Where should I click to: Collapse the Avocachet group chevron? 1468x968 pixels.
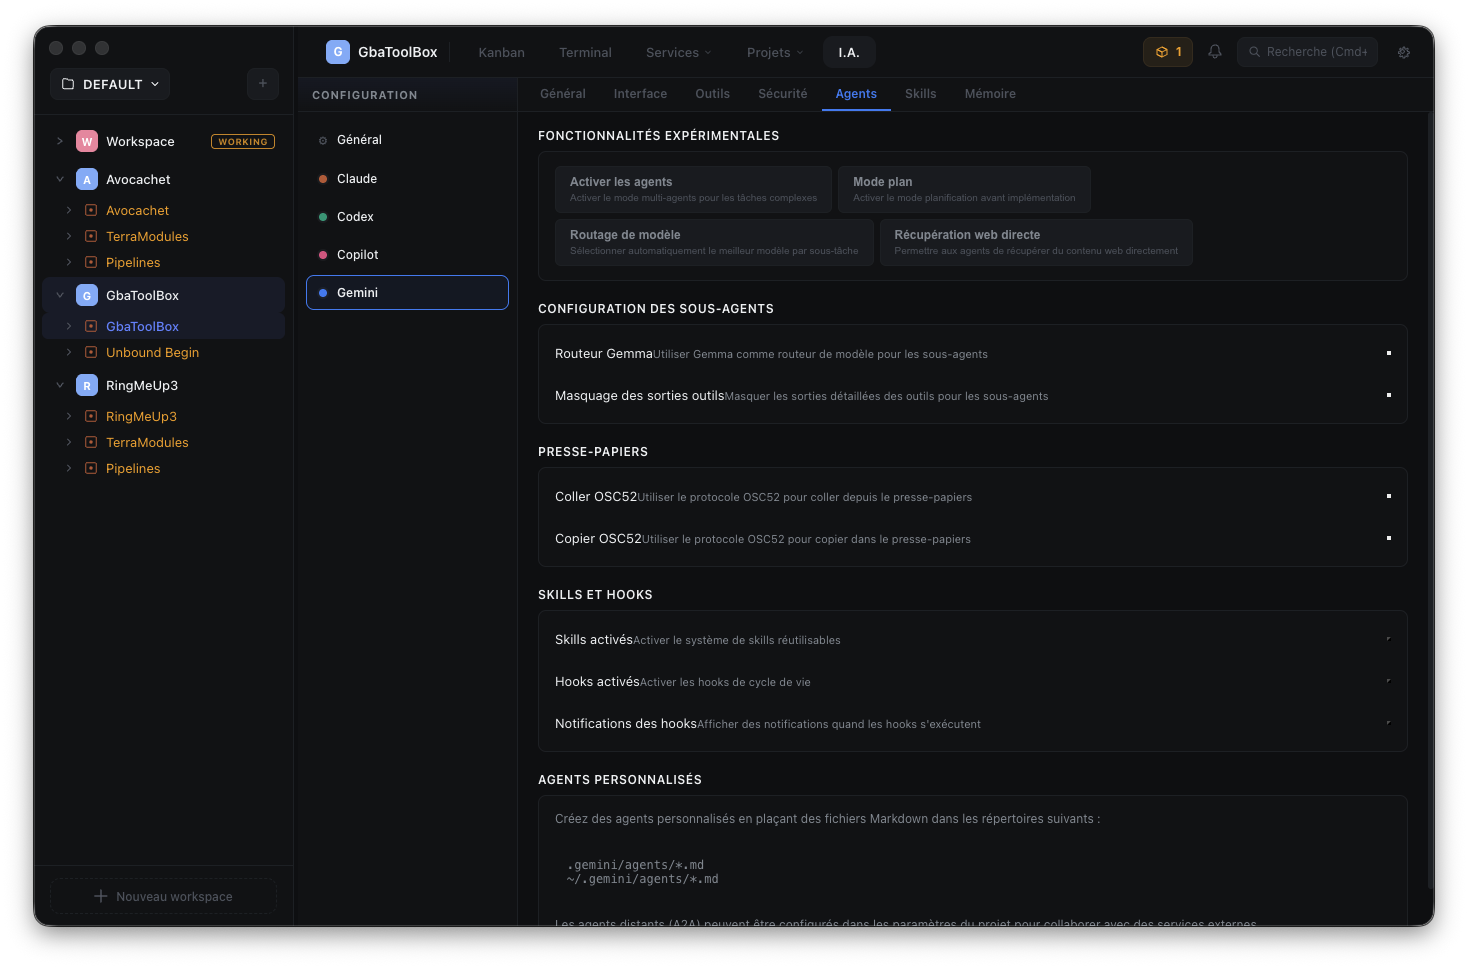(x=60, y=179)
